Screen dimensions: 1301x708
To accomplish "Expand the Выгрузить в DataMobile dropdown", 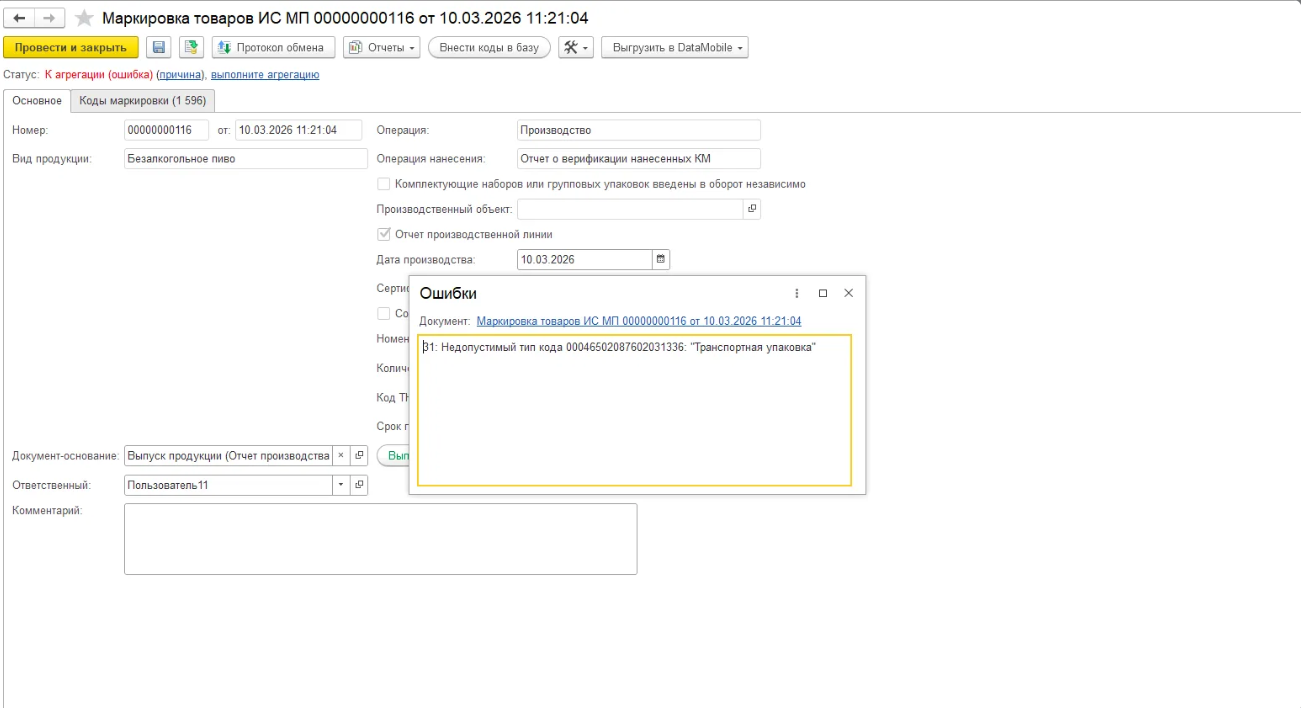I will click(674, 48).
